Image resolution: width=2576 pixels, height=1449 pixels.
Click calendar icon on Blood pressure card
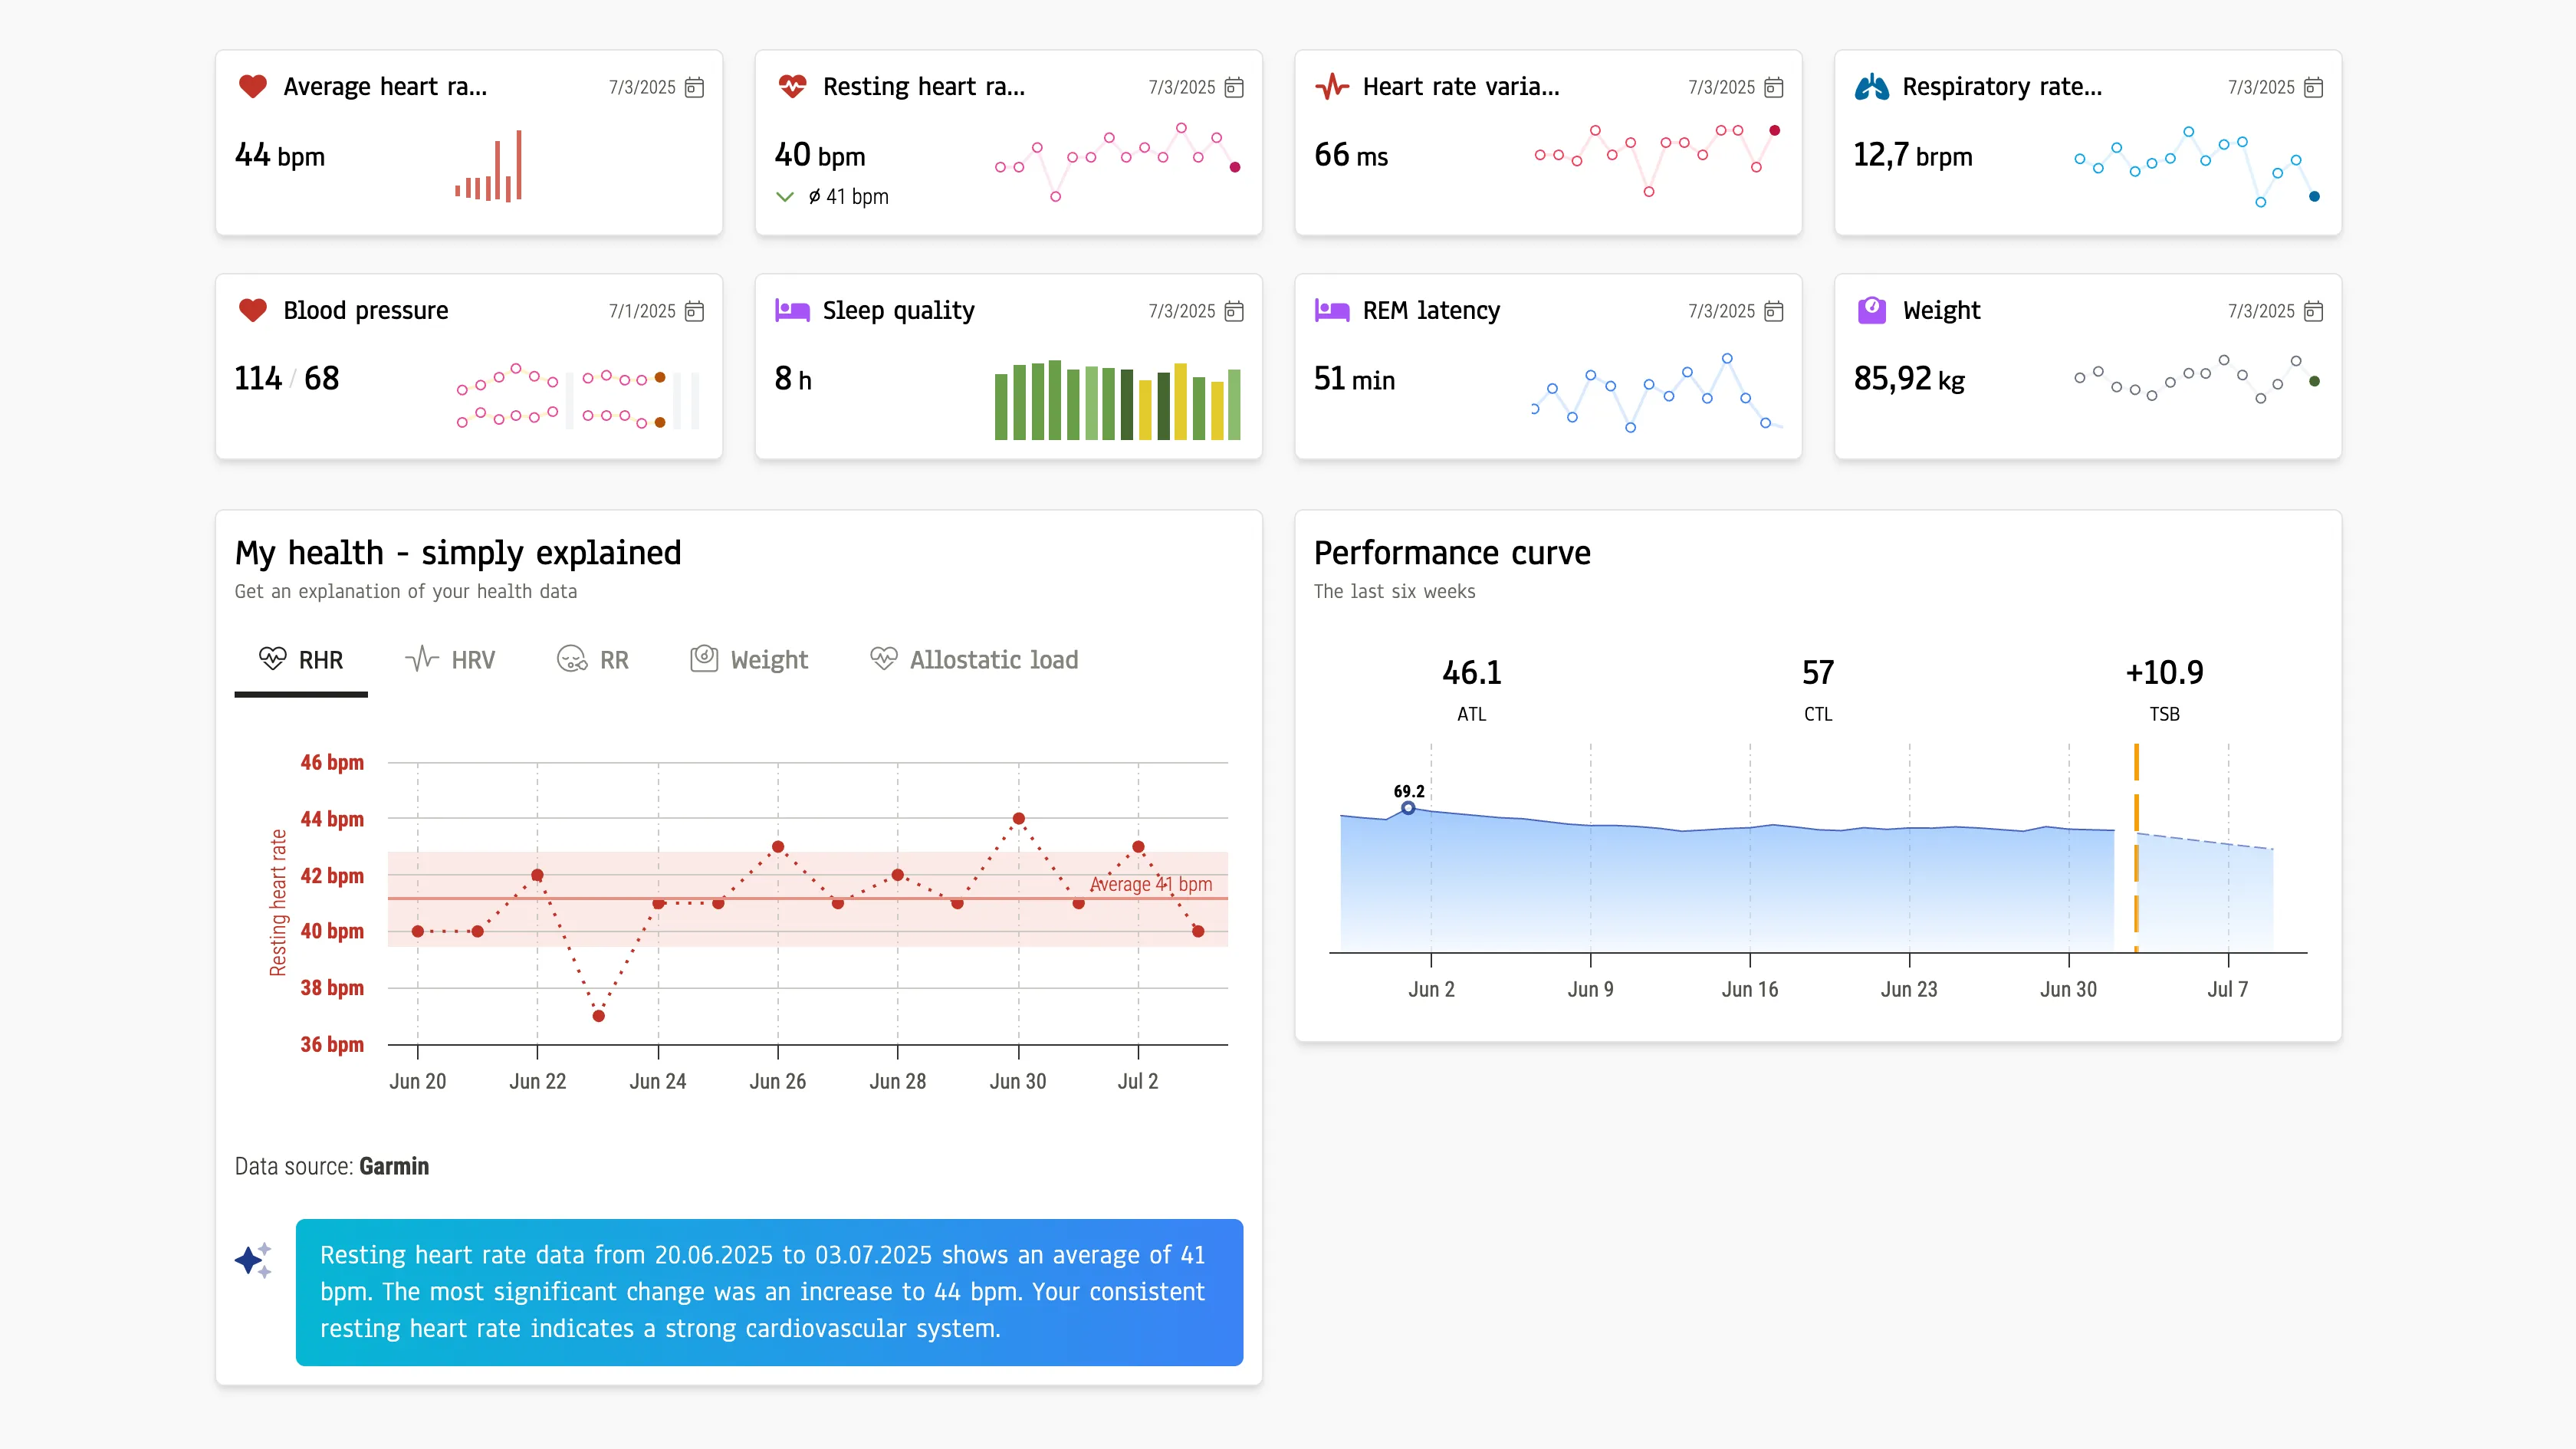point(694,312)
